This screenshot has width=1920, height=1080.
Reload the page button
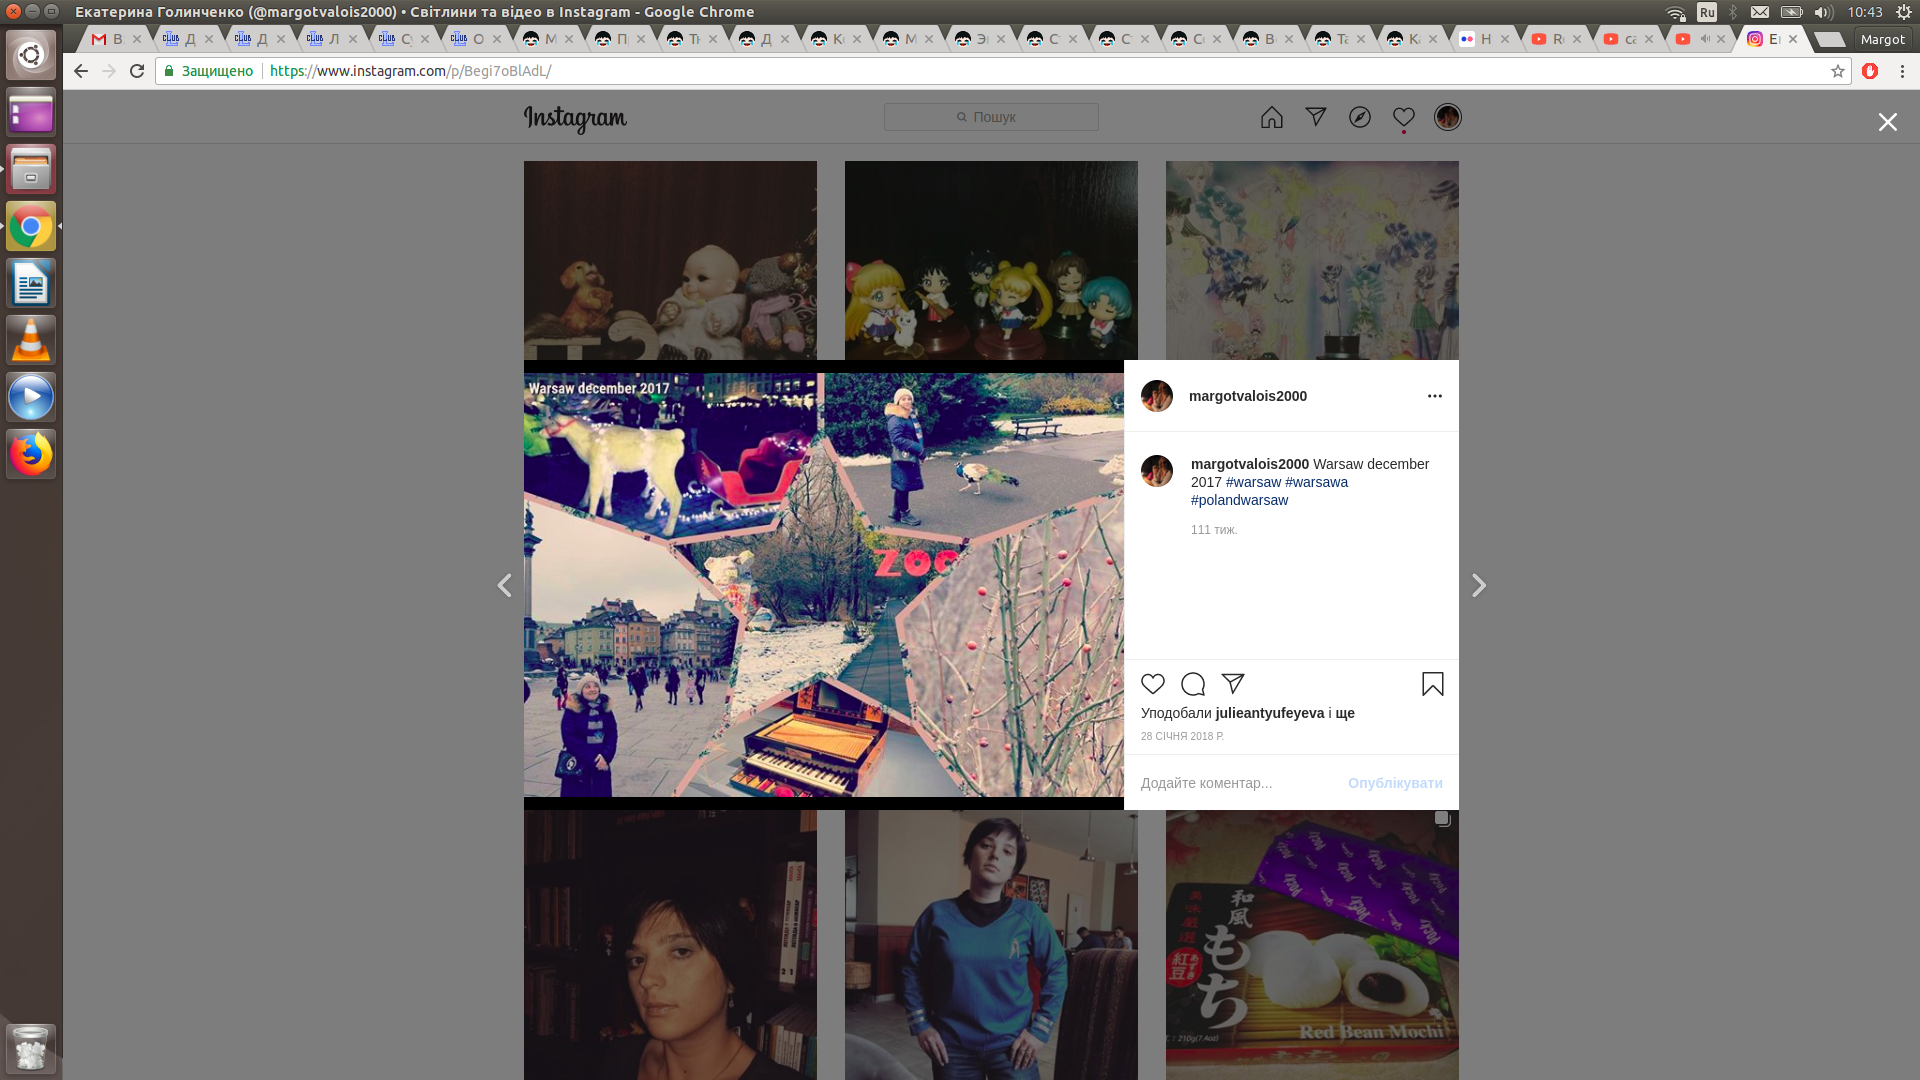pyautogui.click(x=137, y=71)
